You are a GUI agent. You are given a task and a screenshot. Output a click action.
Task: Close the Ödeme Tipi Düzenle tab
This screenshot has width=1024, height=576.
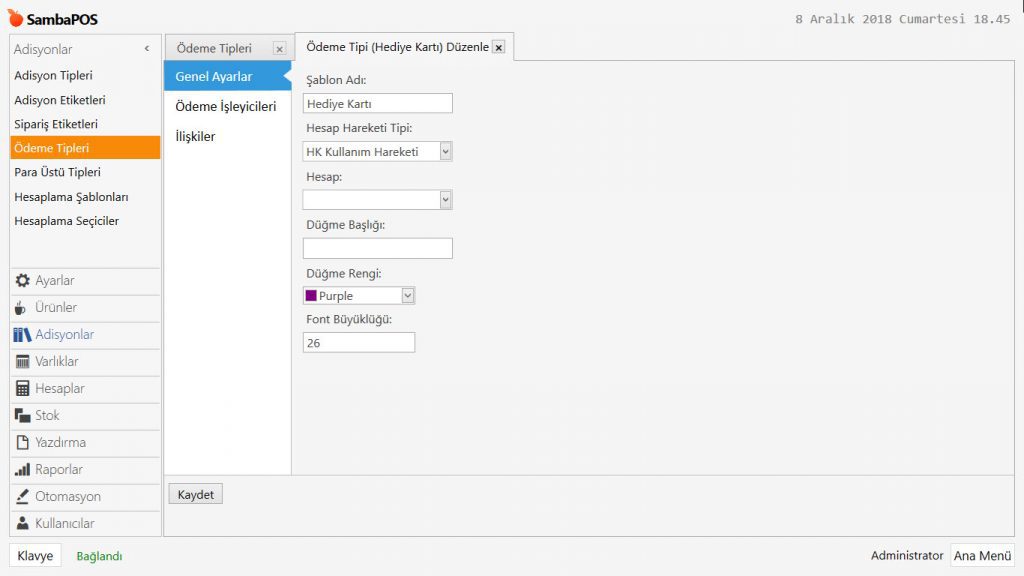(499, 47)
